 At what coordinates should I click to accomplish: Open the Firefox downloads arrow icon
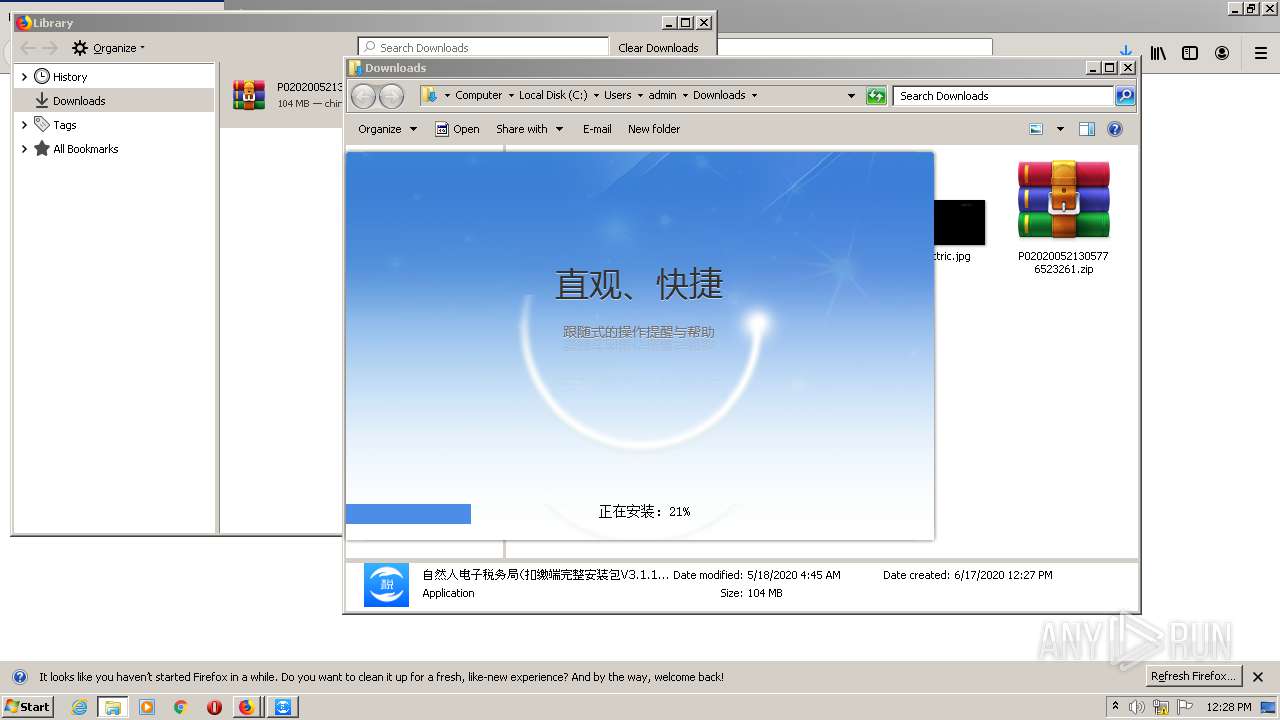pyautogui.click(x=1126, y=51)
